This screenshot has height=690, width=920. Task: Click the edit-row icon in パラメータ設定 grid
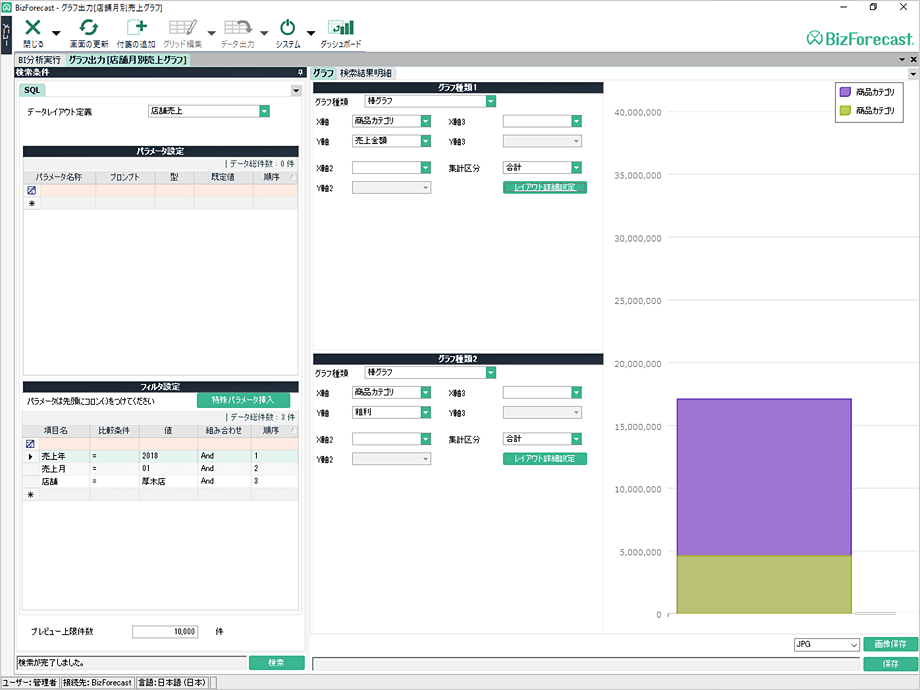[x=32, y=191]
